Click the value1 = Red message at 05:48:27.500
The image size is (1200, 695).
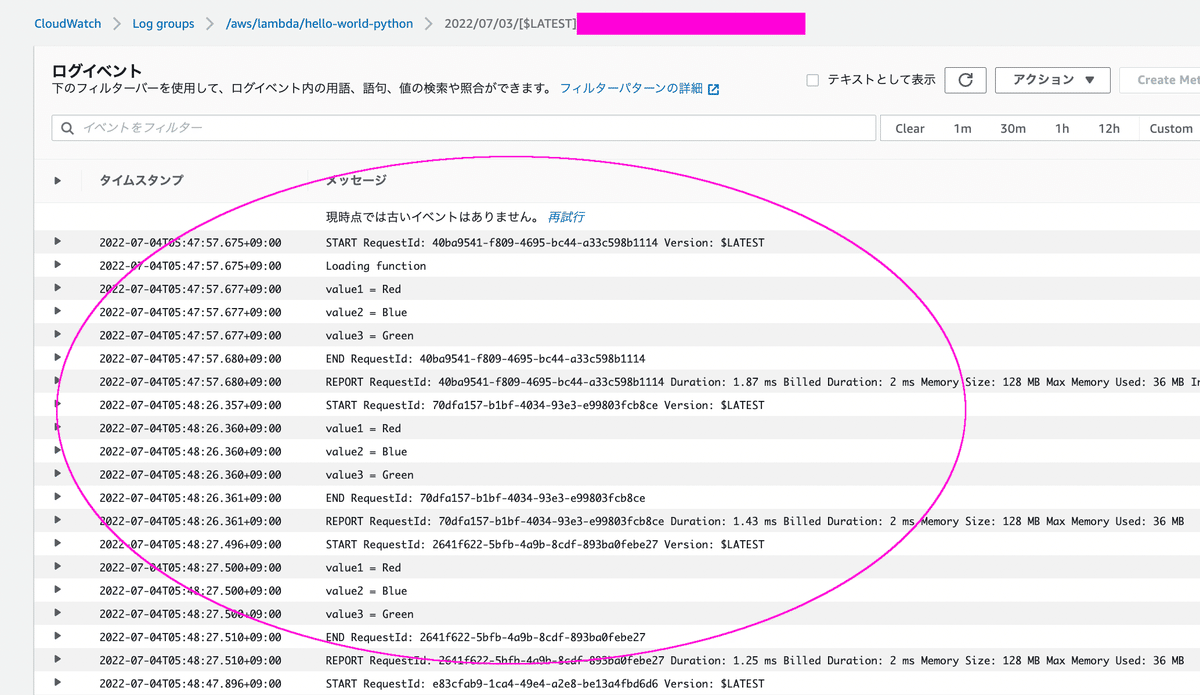point(363,568)
